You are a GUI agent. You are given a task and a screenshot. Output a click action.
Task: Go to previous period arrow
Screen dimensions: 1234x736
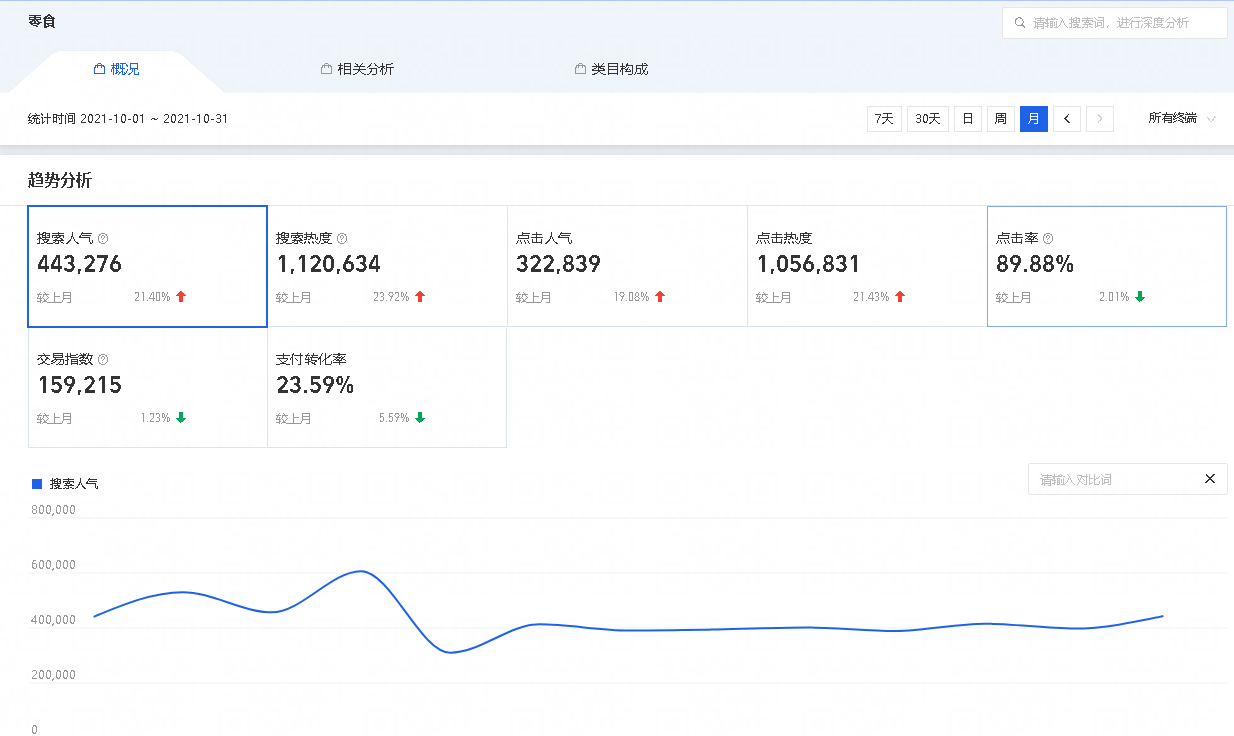[1067, 119]
